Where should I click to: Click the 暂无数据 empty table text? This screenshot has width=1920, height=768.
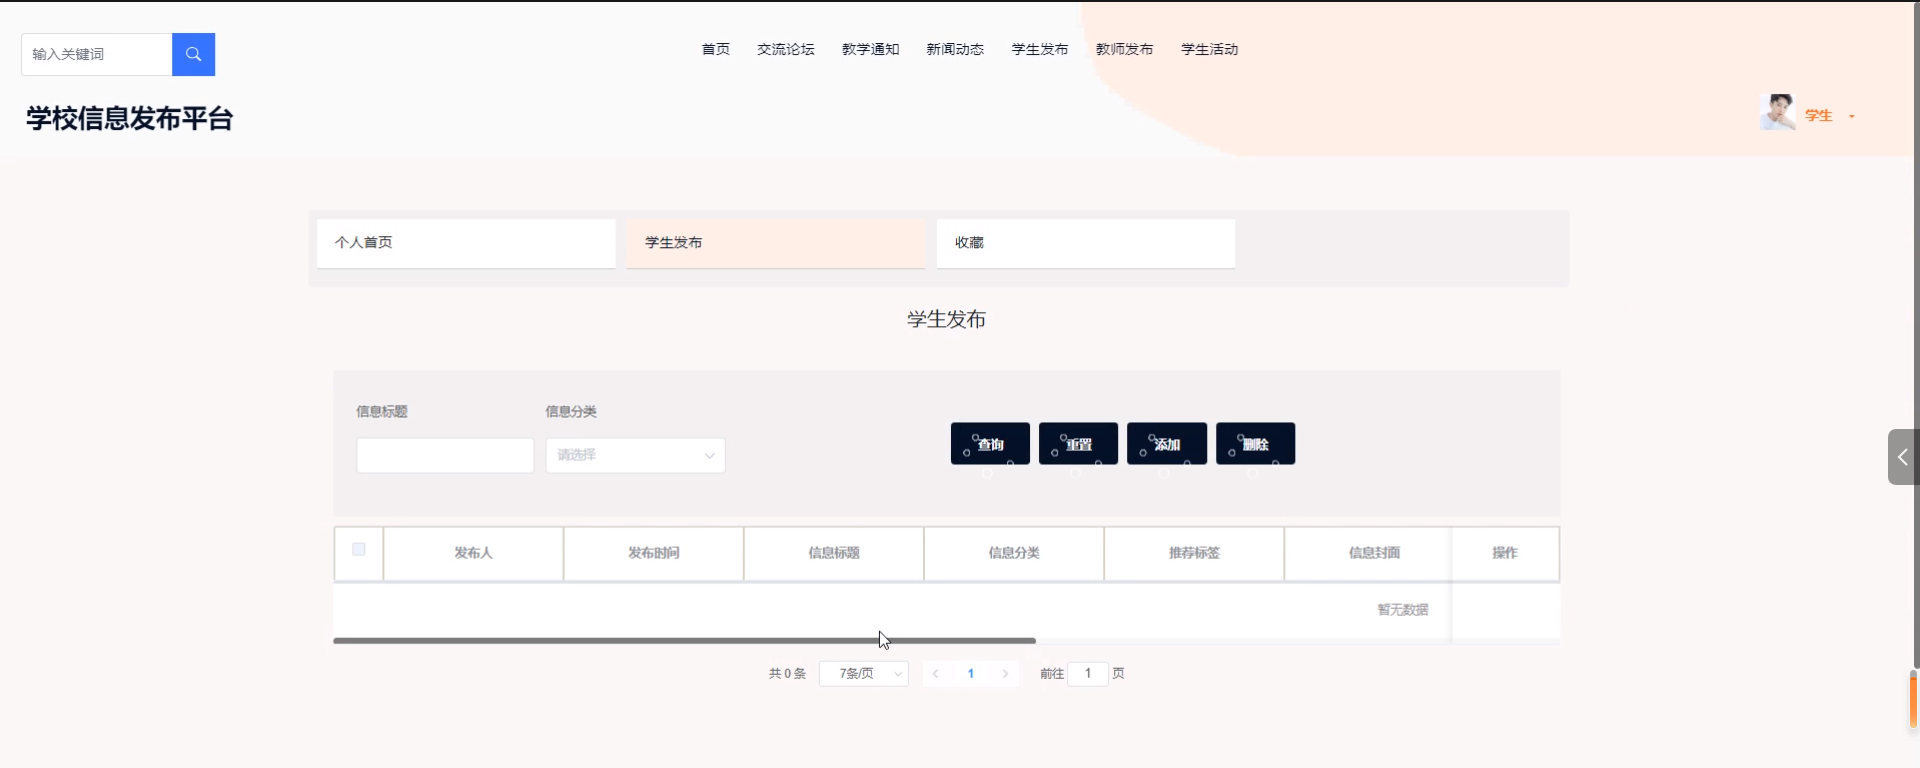pyautogui.click(x=1403, y=610)
